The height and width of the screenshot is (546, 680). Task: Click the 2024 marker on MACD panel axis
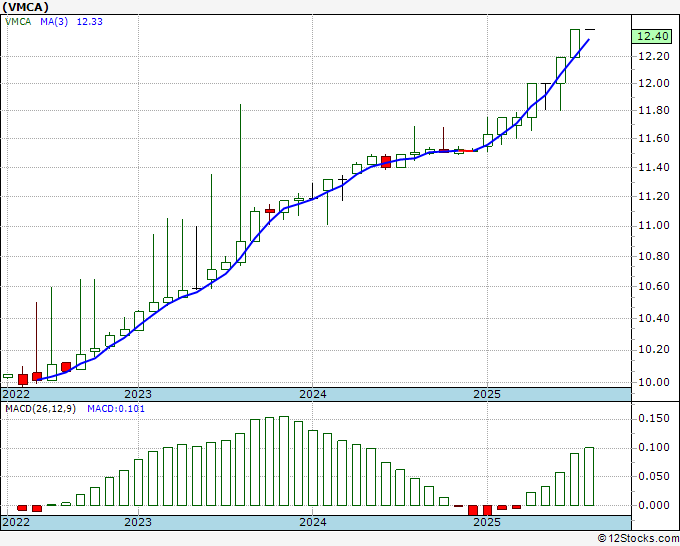click(312, 522)
